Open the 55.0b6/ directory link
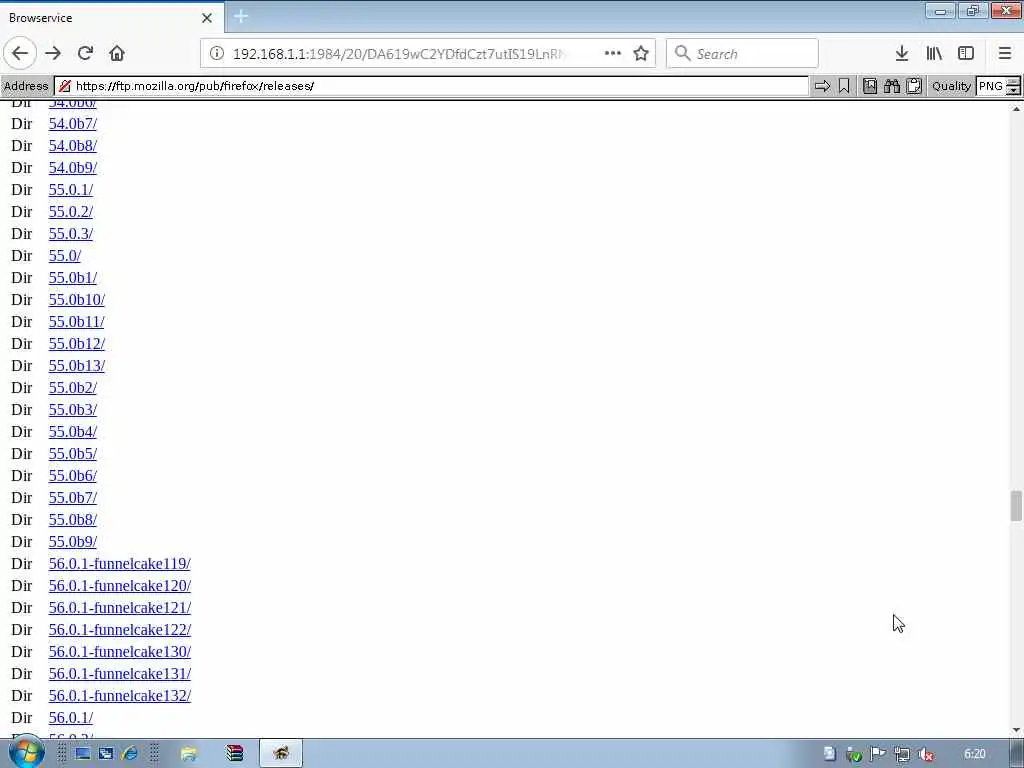The height and width of the screenshot is (768, 1024). click(72, 475)
